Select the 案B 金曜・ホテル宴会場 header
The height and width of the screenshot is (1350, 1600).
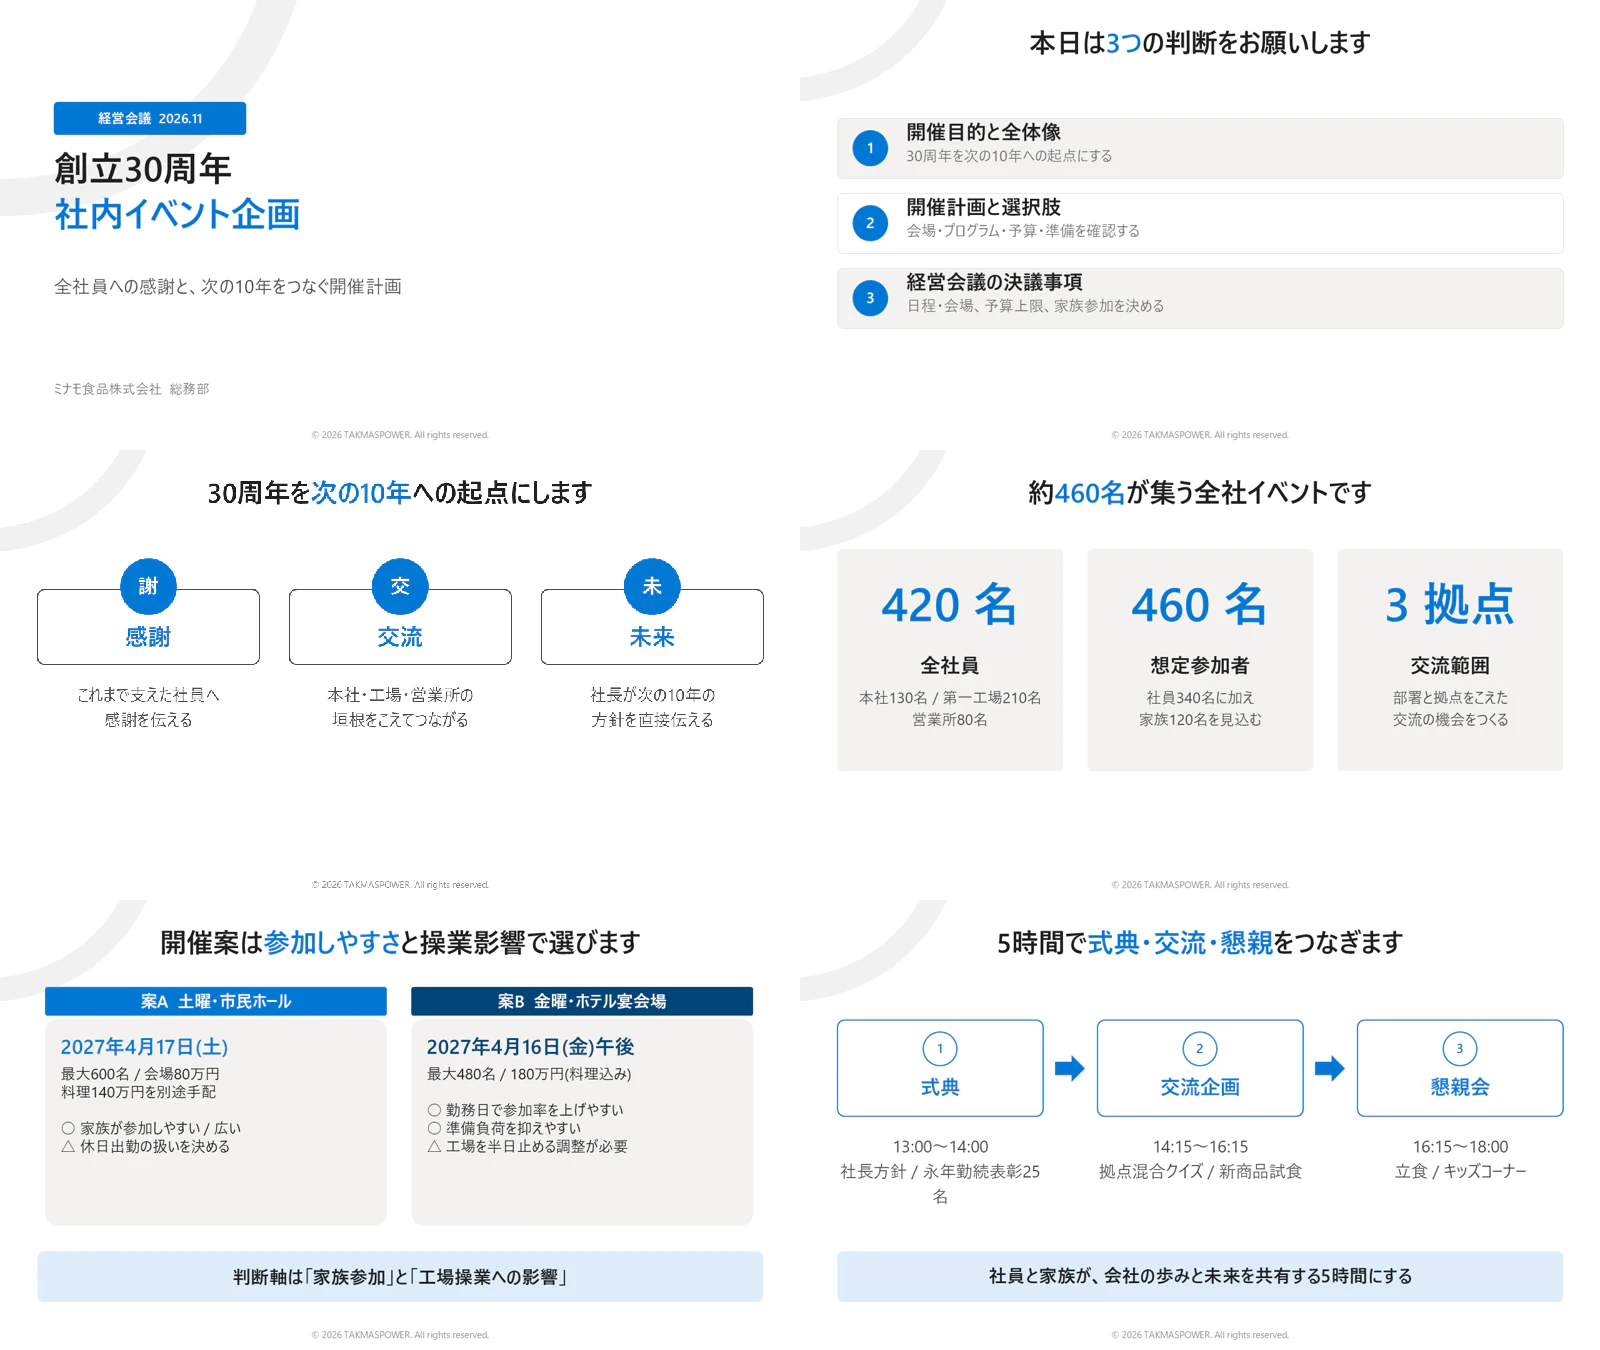click(x=582, y=1001)
